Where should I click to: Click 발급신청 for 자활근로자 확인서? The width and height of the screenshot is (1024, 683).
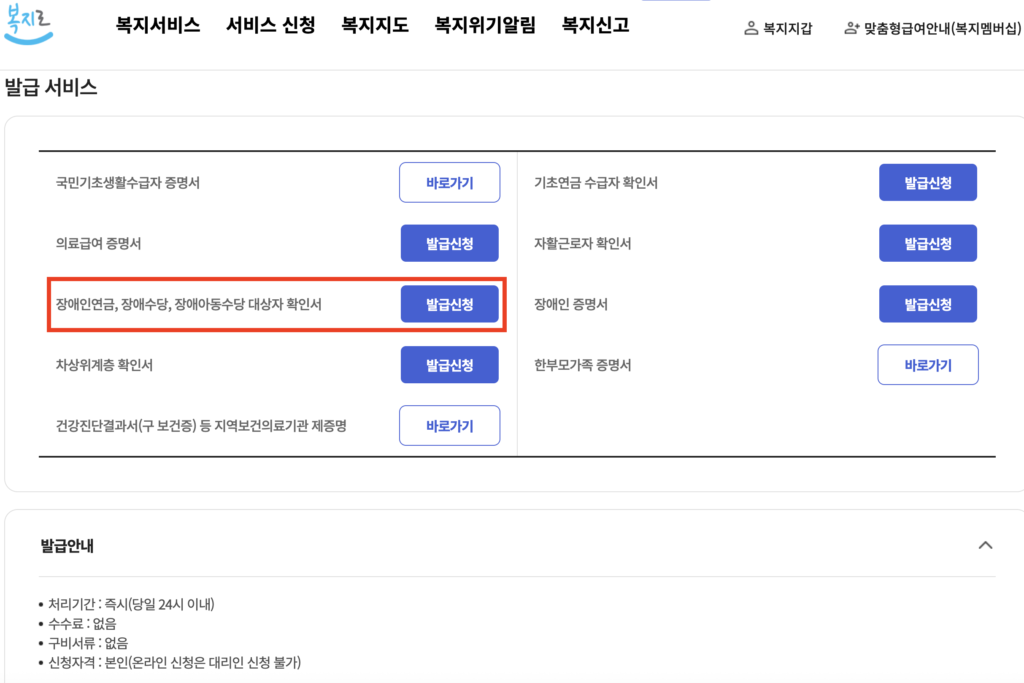click(x=927, y=244)
